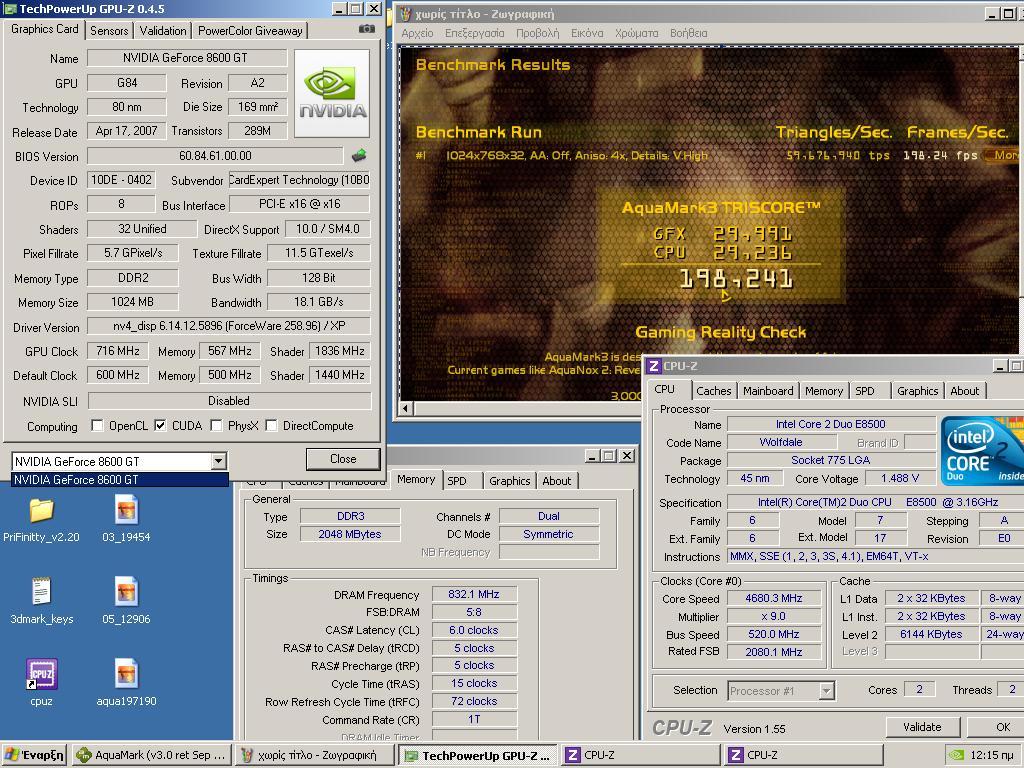Switch to Paint window taskbar button
1024x768 pixels.
315,755
